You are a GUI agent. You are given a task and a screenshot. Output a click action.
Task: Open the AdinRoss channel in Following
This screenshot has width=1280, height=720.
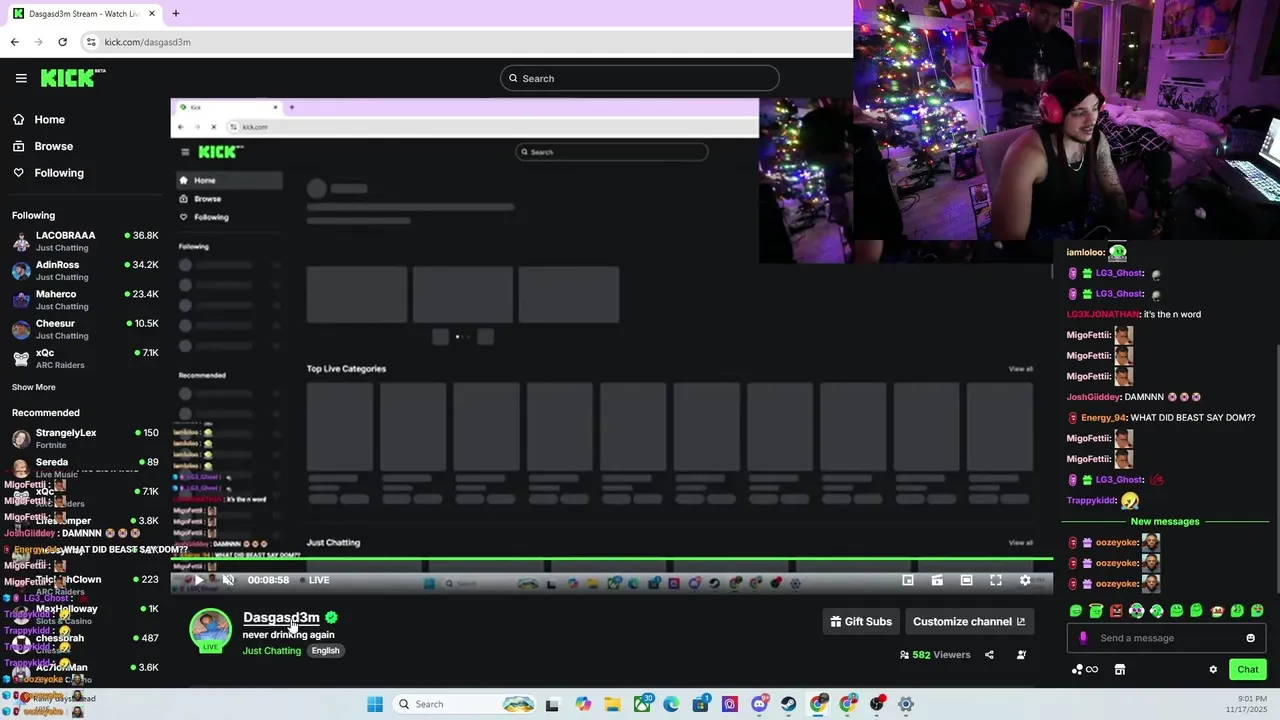85,270
